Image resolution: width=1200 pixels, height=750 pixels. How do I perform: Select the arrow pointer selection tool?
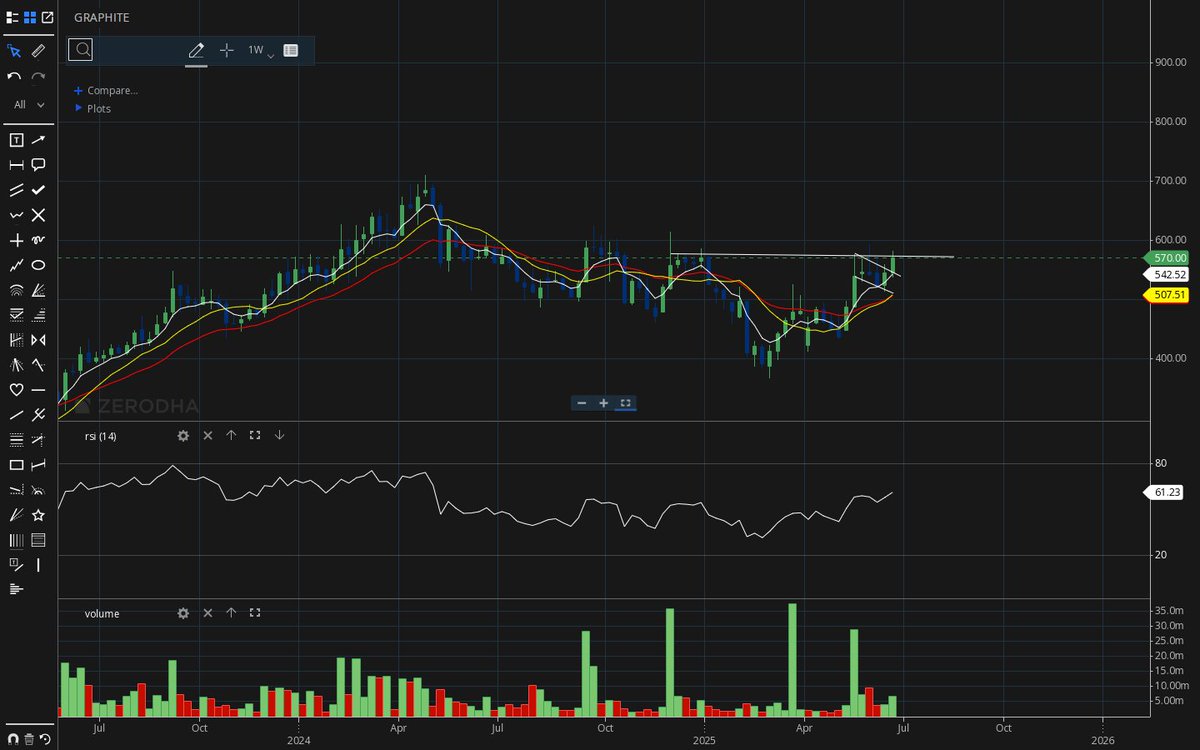(15, 50)
